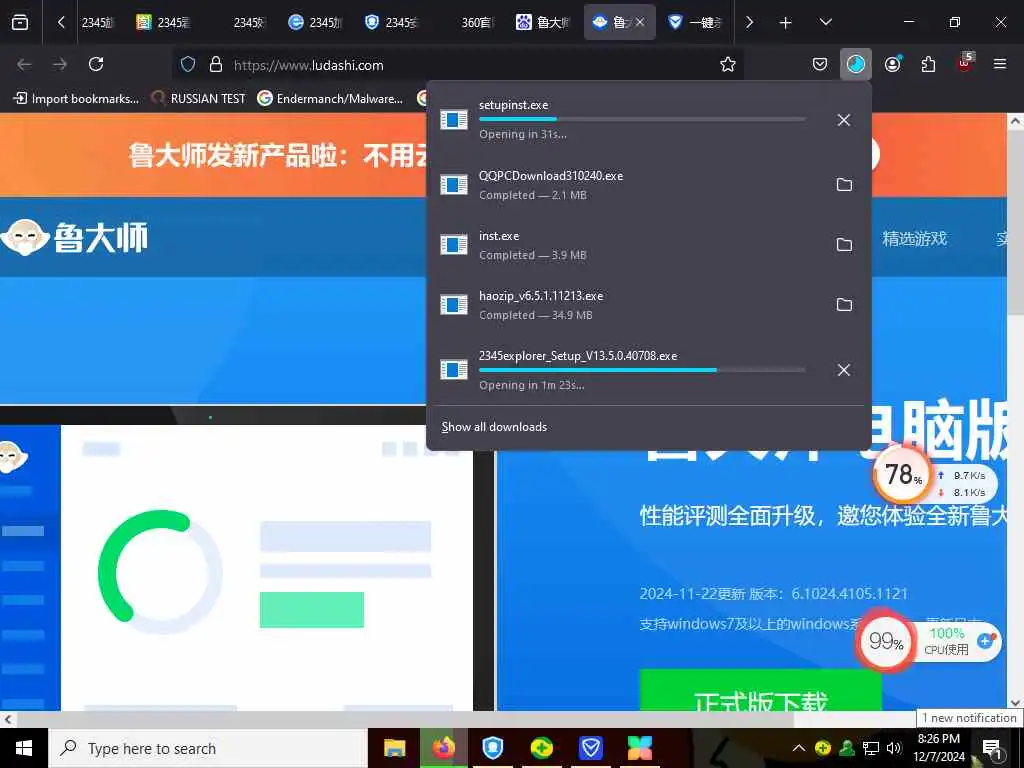Open Firefox View icon at tab bar start
The image size is (1024, 768).
coord(20,23)
